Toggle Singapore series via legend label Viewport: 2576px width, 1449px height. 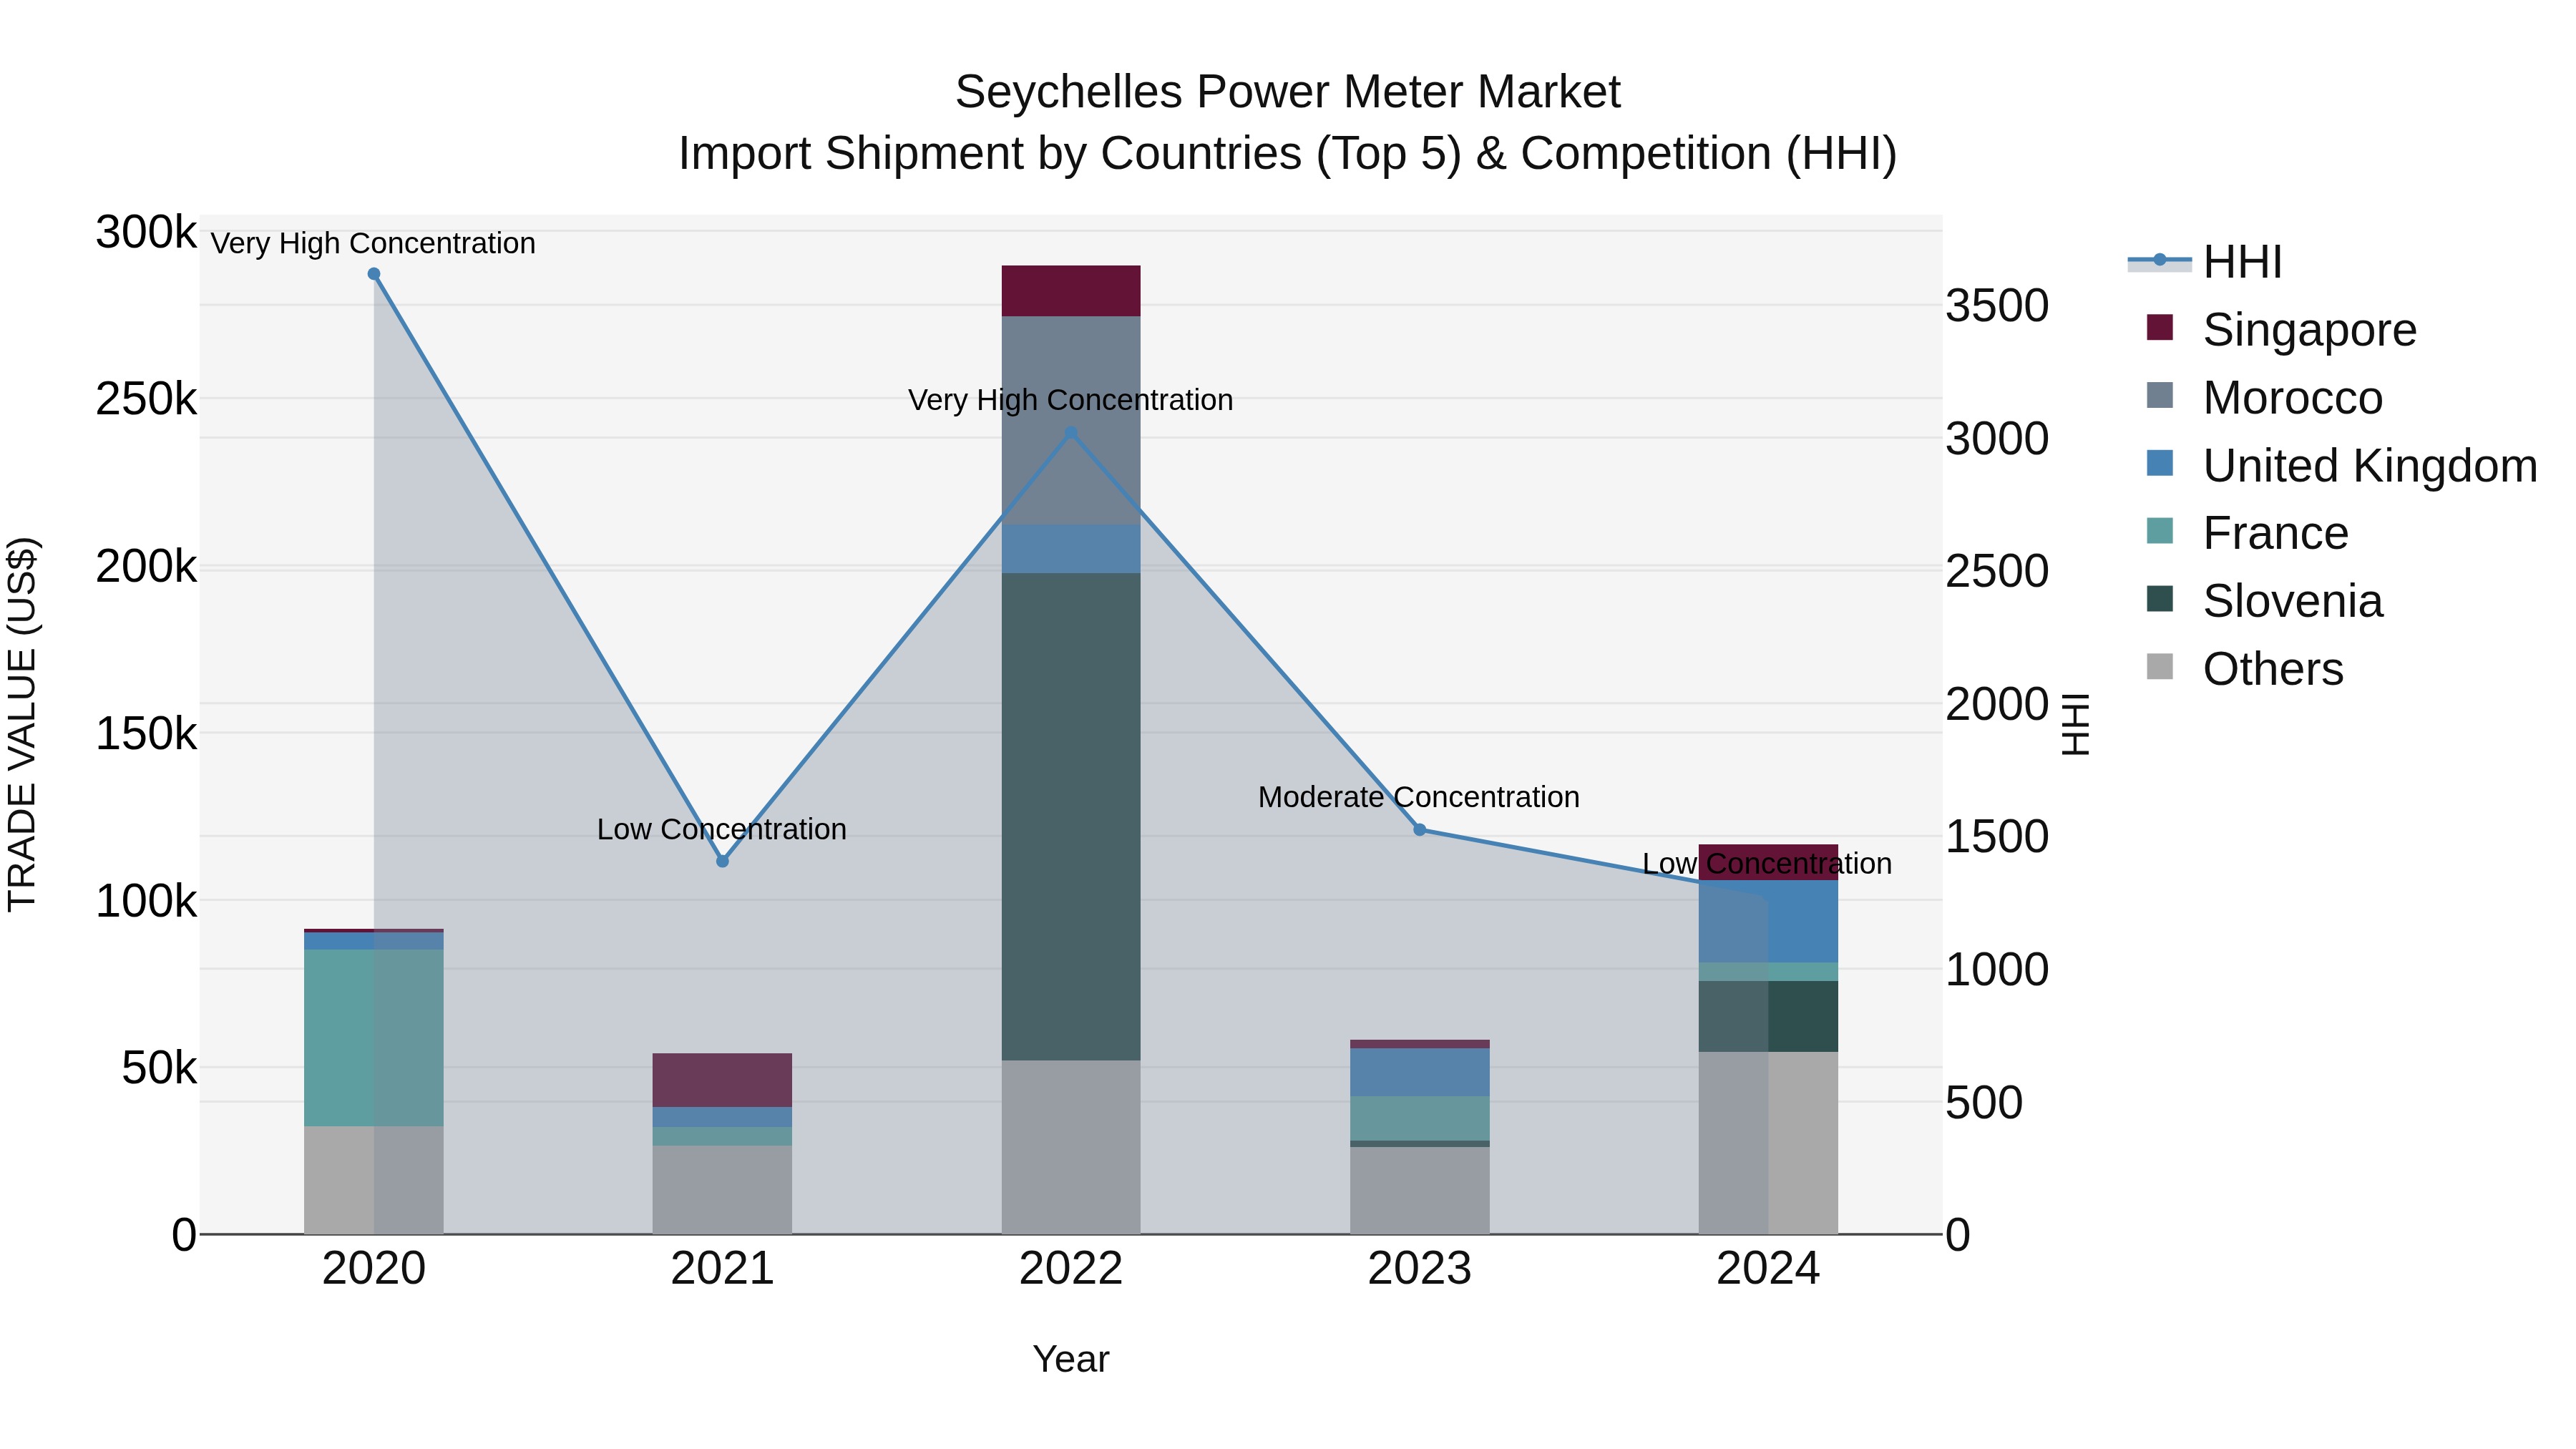pyautogui.click(x=2310, y=330)
